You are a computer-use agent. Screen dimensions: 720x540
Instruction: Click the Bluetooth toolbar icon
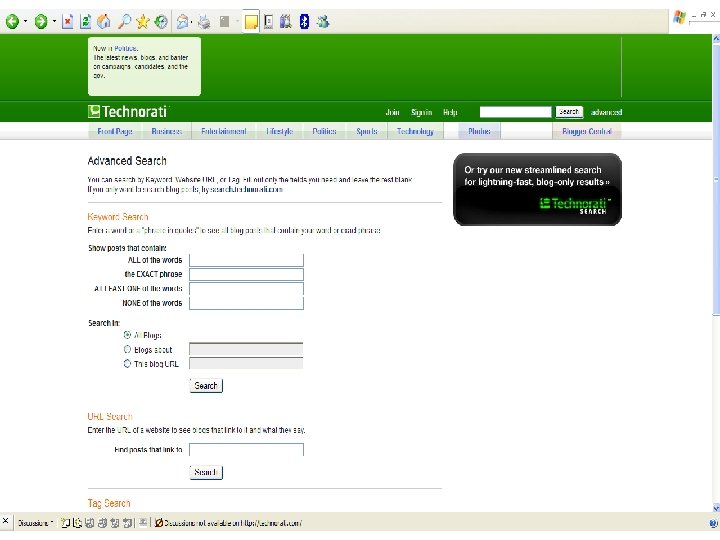point(304,21)
